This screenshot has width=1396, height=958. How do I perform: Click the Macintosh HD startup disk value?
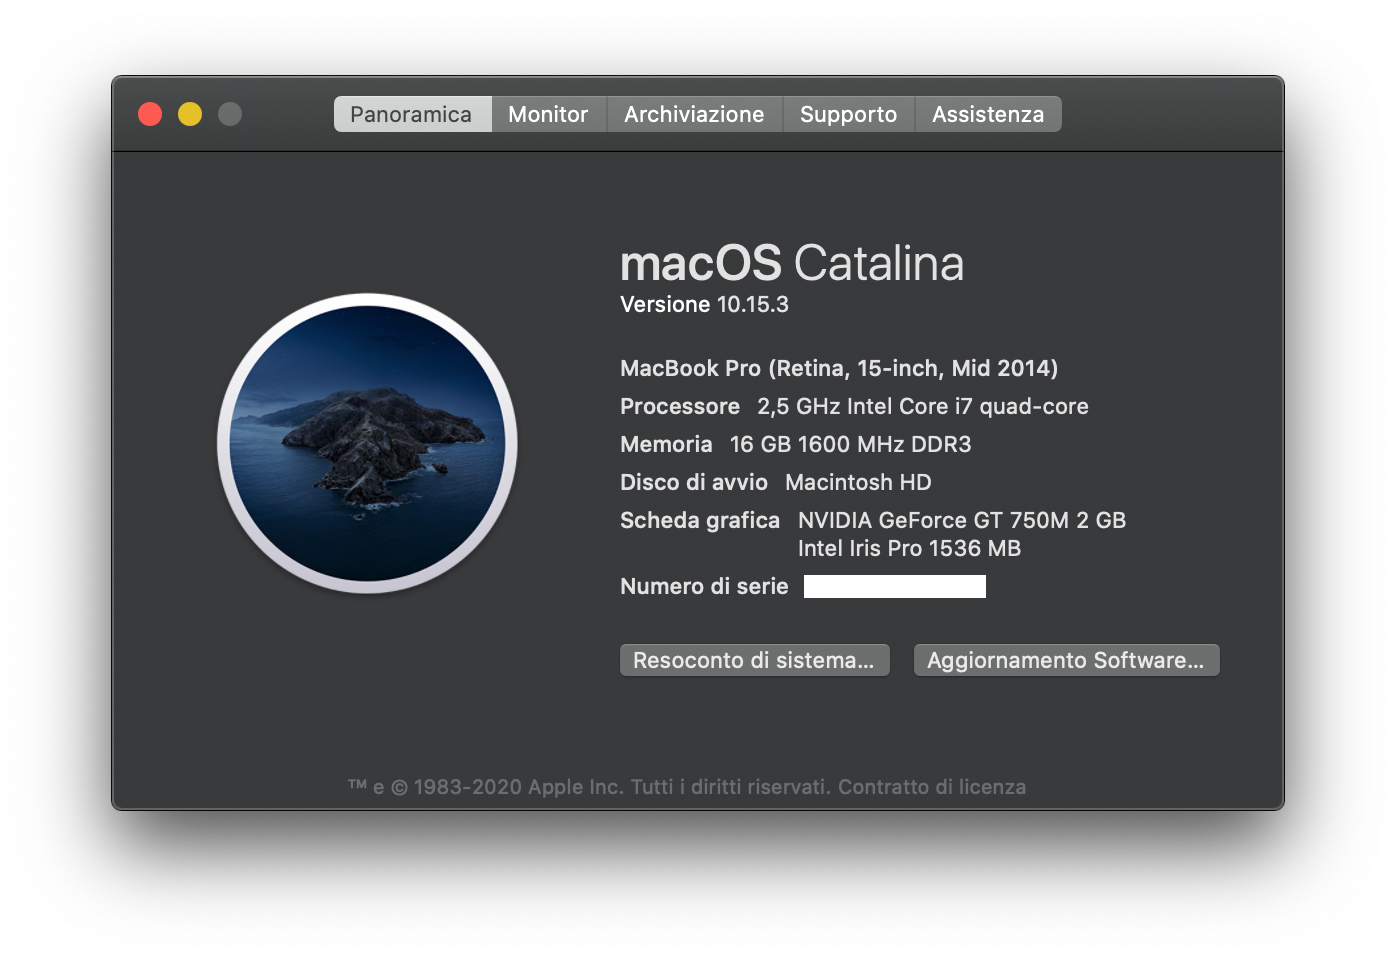[858, 482]
